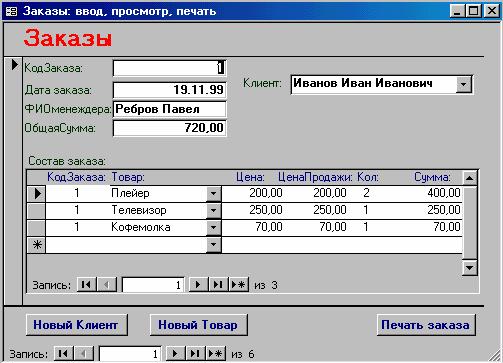Click the Новый Клиент button
Screen dimensions: 503x363
tap(76, 325)
